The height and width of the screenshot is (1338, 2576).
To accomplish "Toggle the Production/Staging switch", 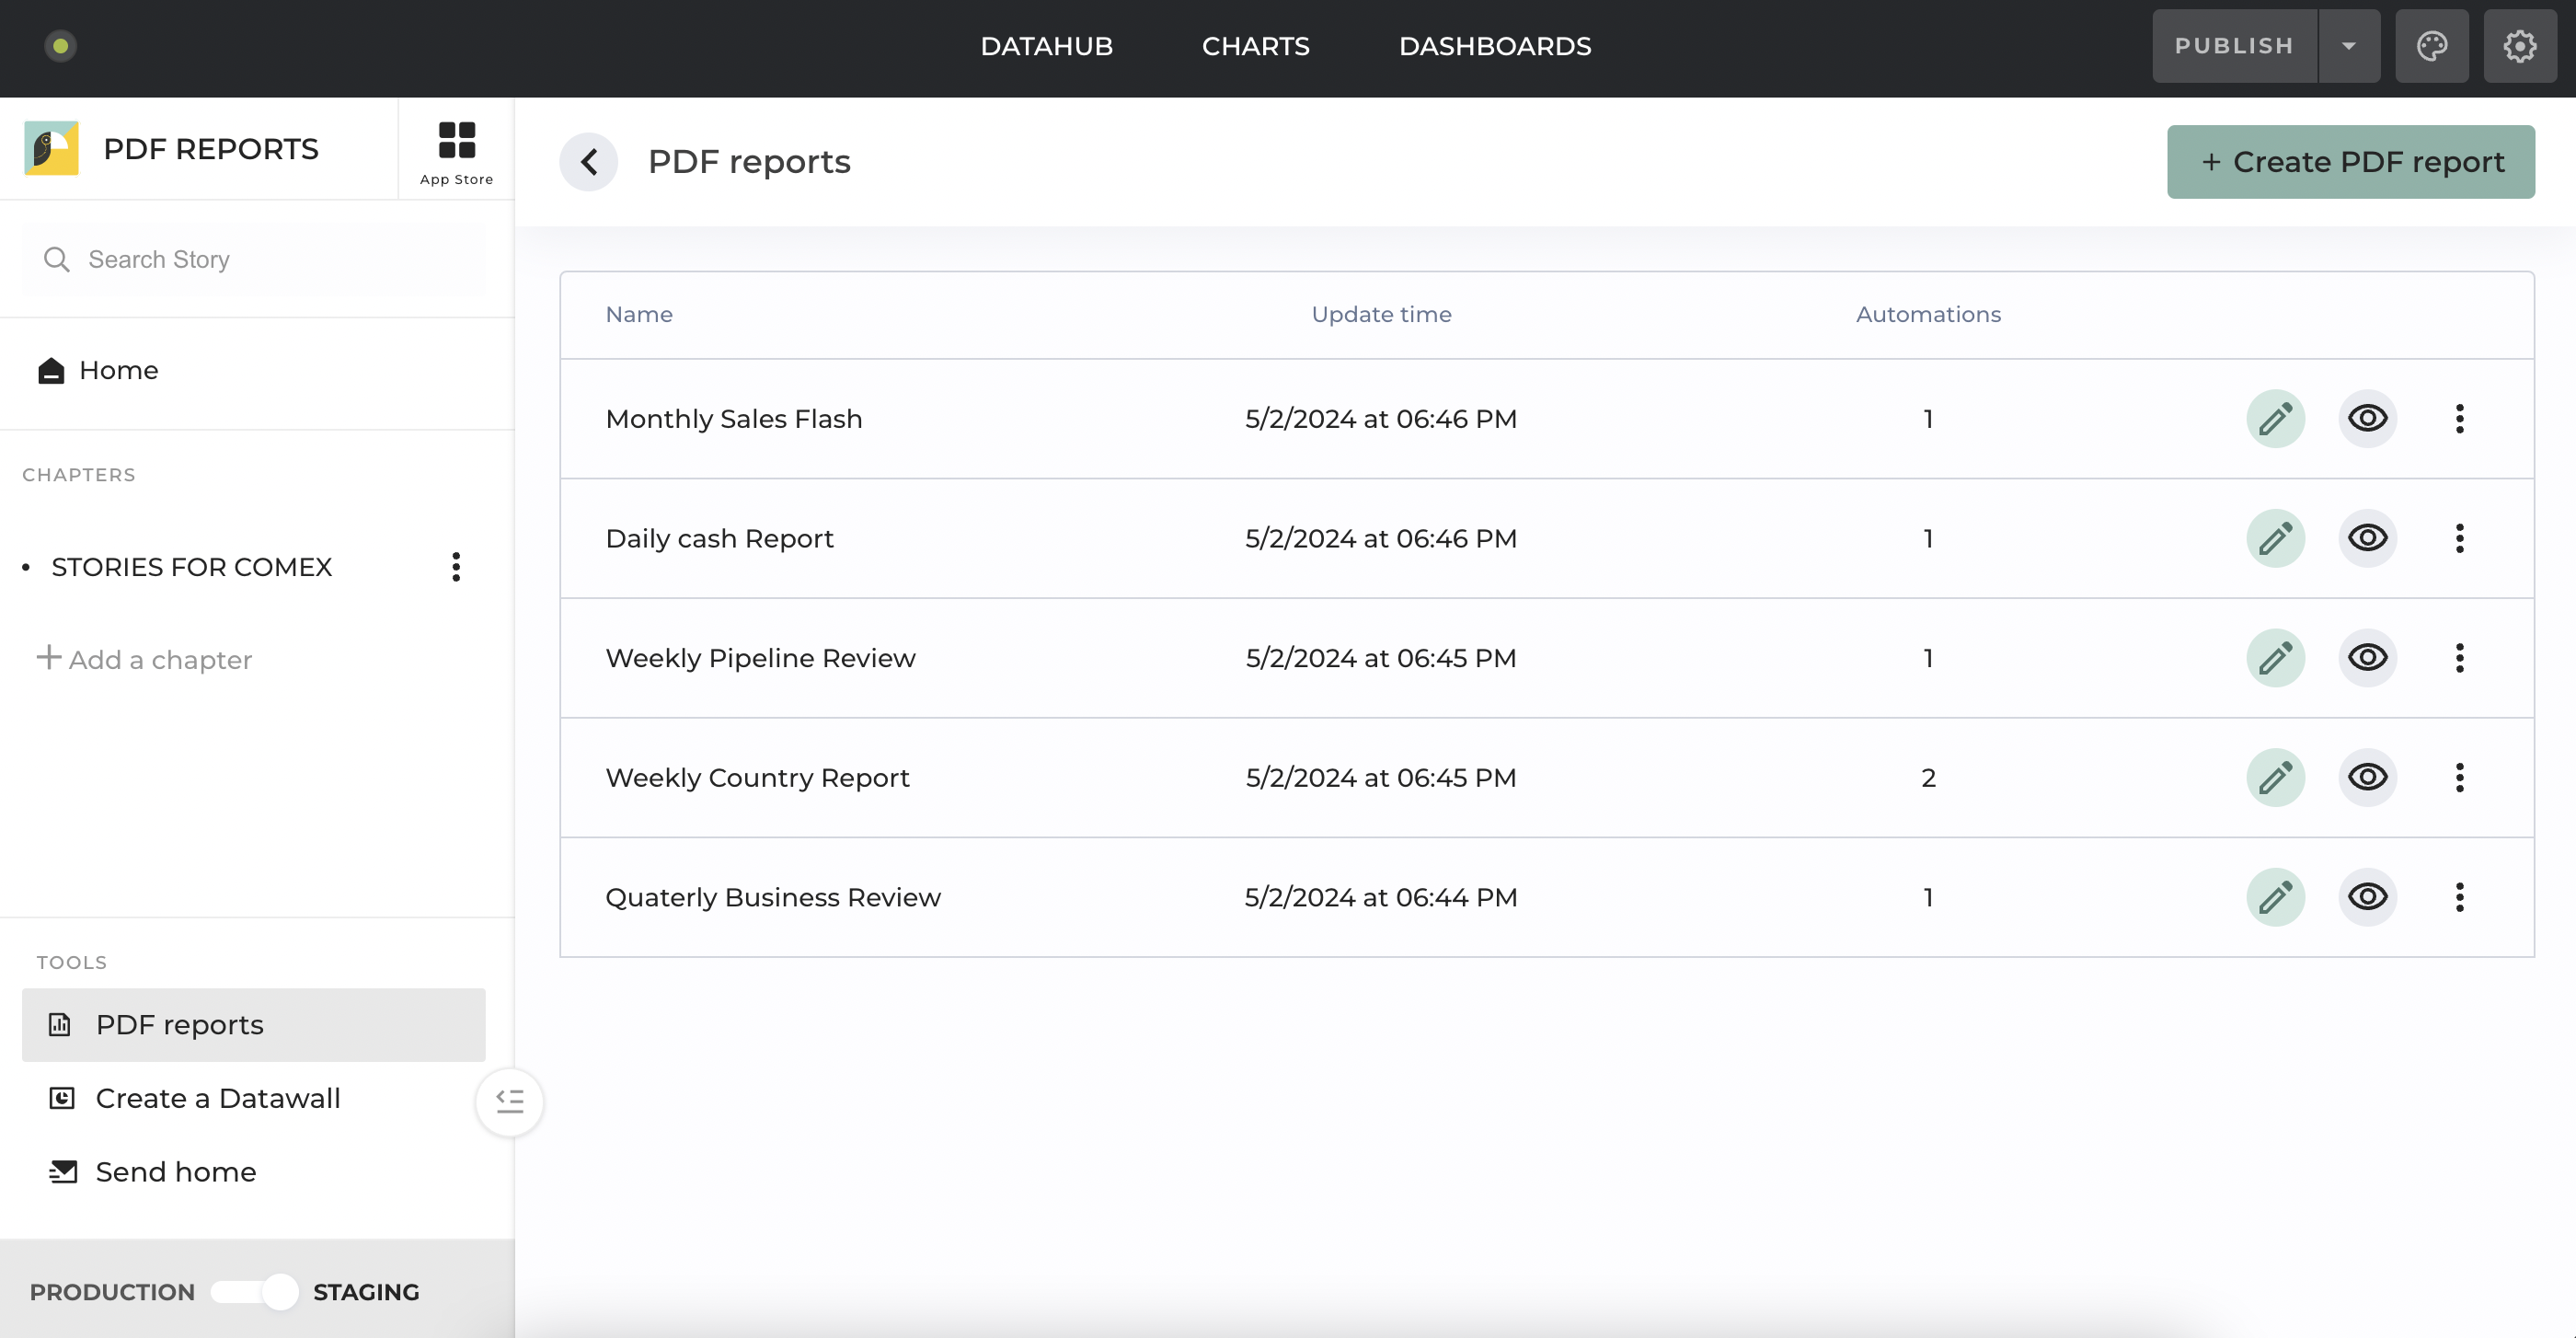I will [x=255, y=1291].
